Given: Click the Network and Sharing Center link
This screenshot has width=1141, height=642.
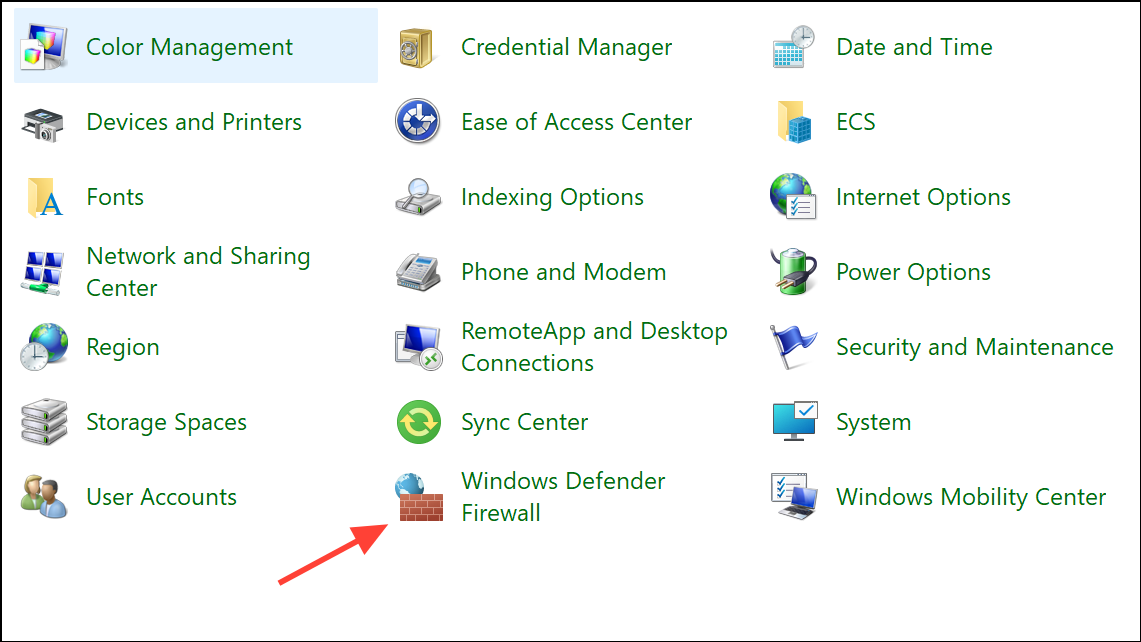Looking at the screenshot, I should [198, 272].
